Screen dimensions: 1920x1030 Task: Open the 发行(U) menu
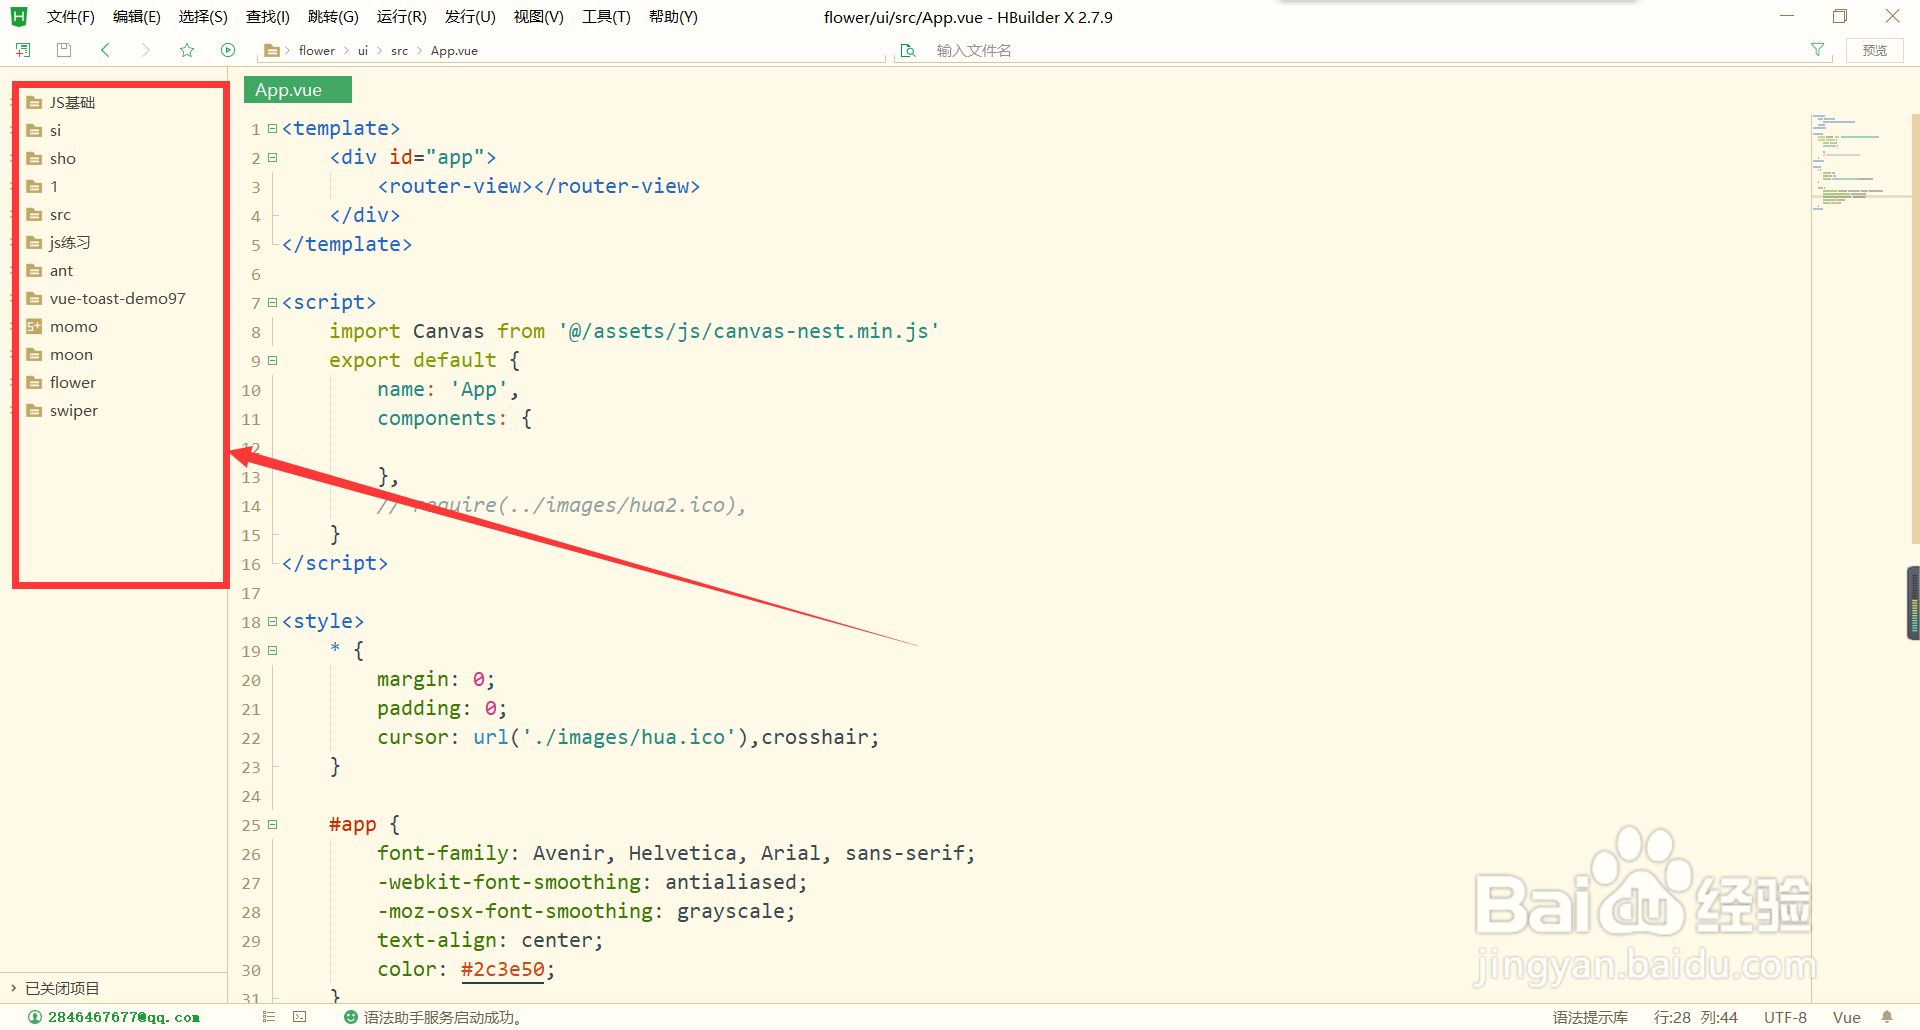coord(470,17)
